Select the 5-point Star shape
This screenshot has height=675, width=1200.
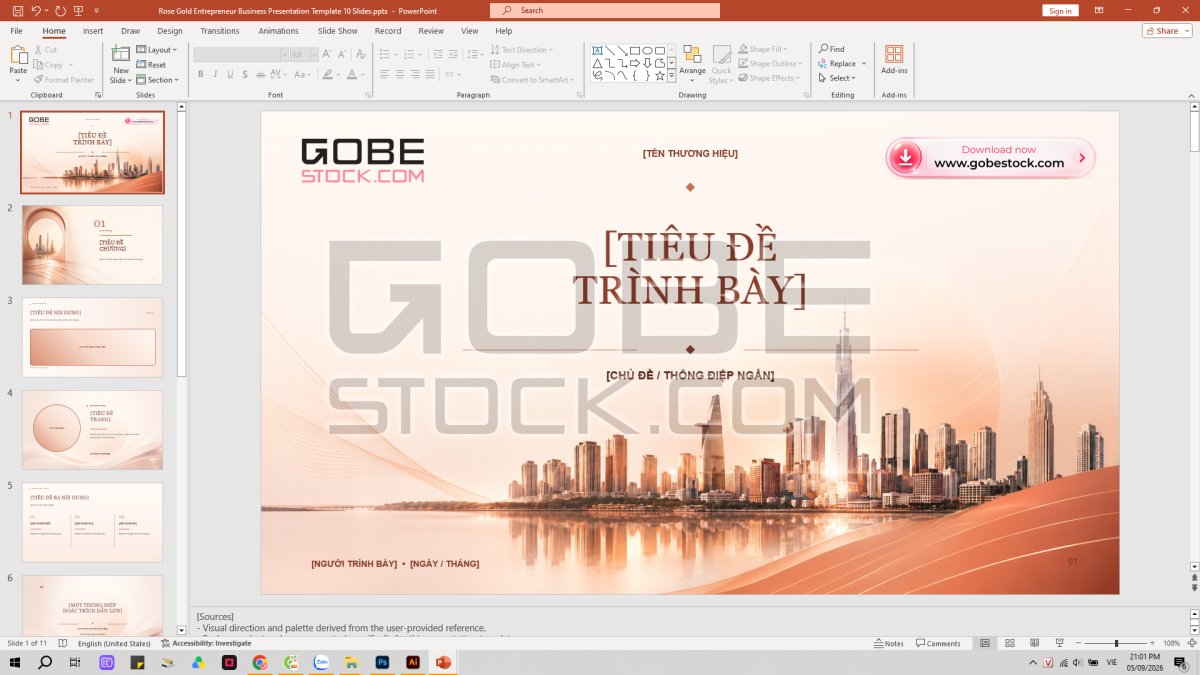coord(660,75)
